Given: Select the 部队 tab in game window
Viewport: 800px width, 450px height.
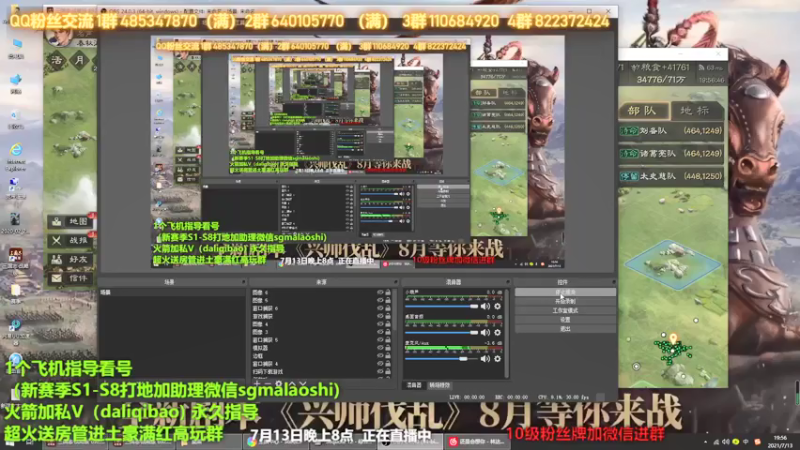Looking at the screenshot, I should click(x=644, y=111).
